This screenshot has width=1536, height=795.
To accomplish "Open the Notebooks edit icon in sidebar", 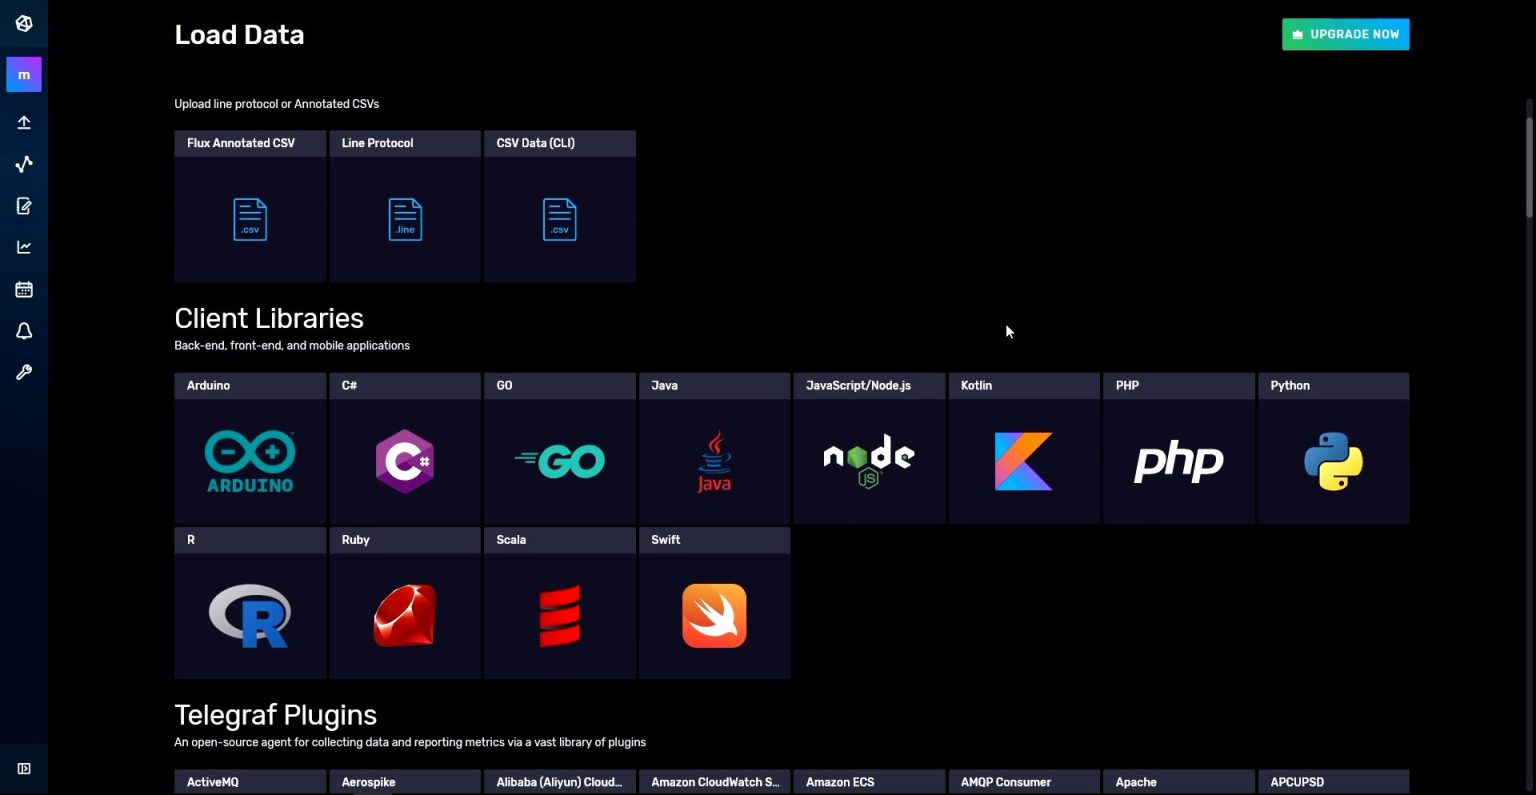I will pos(24,205).
